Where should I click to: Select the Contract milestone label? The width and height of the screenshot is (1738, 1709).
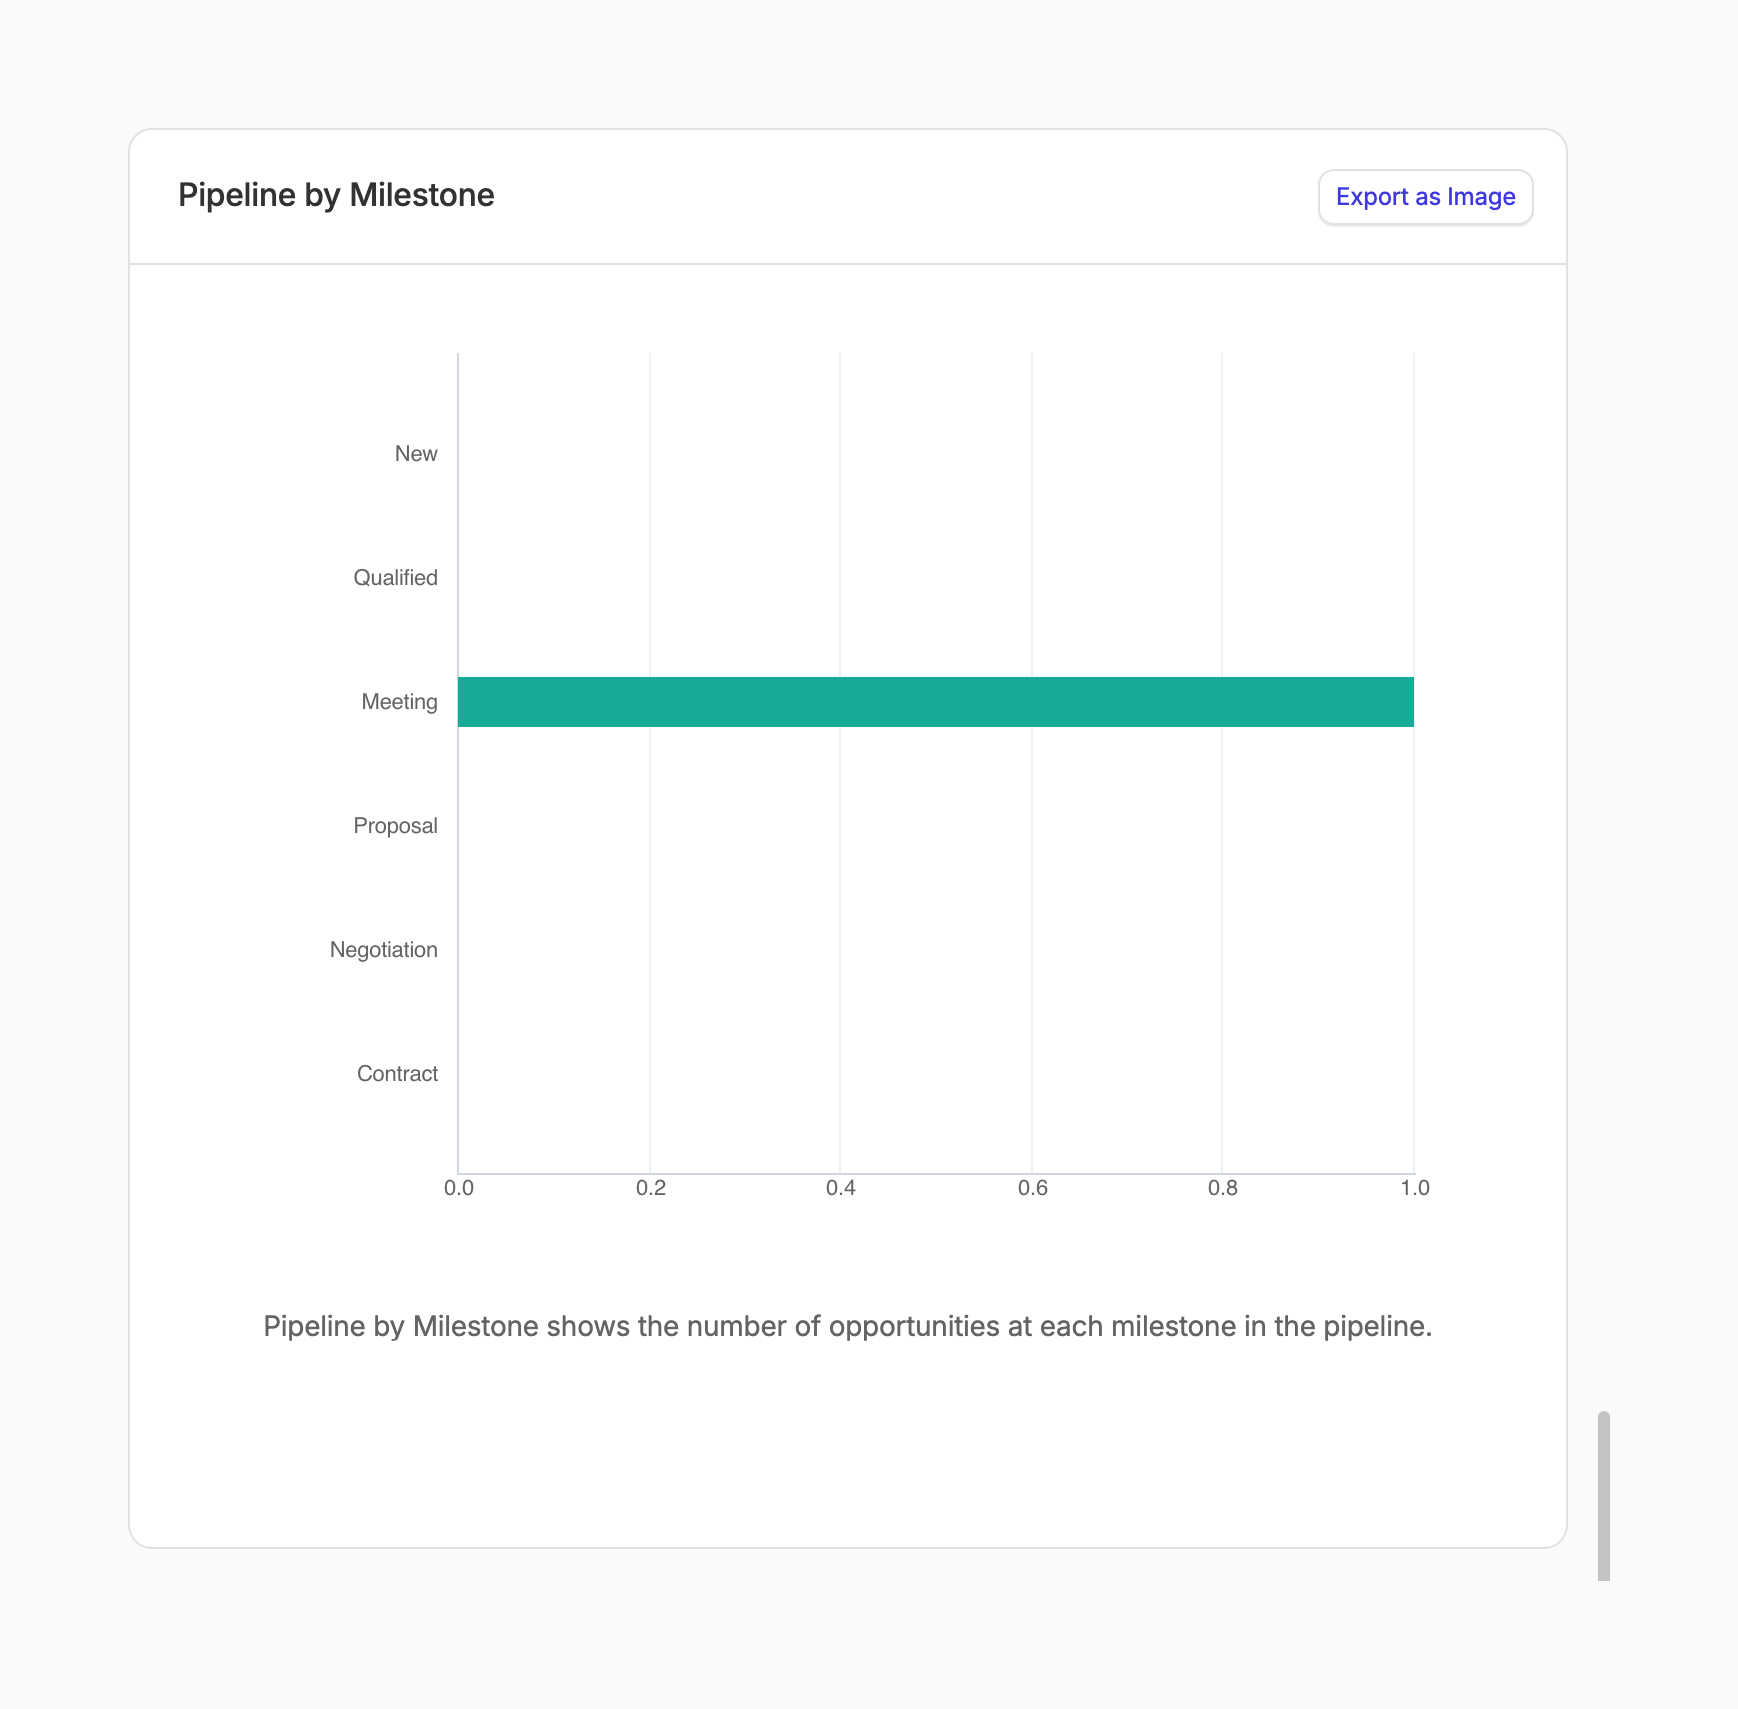click(x=396, y=1073)
